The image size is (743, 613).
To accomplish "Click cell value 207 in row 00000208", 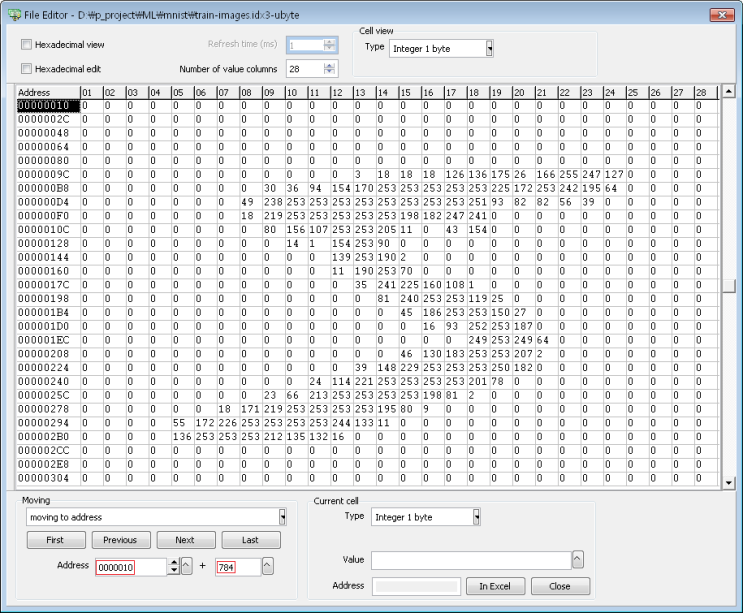I will pos(524,354).
